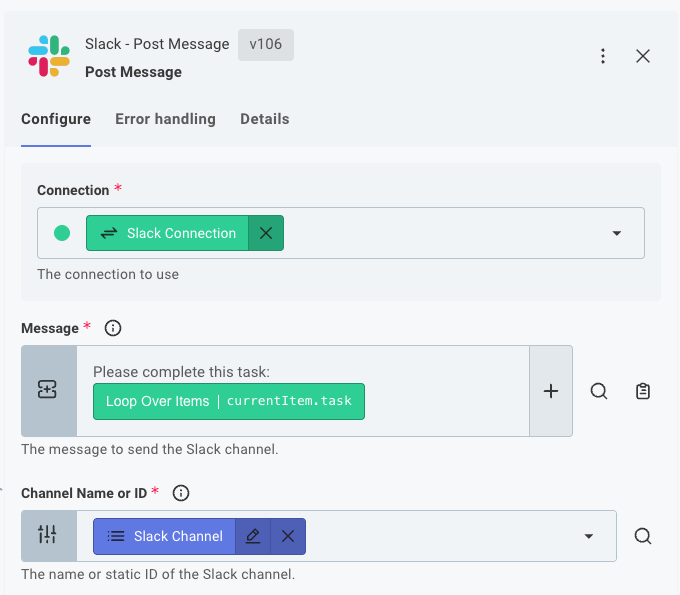Click the Channel field sliders mode icon
The height and width of the screenshot is (595, 680).
47,535
